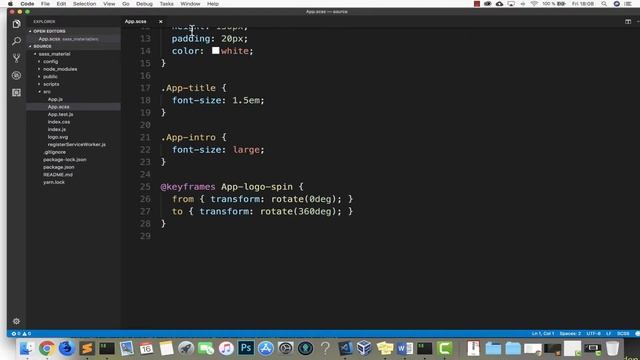Screen dimensions: 640x360
Task: Open the Selection menu
Action: pos(84,4)
